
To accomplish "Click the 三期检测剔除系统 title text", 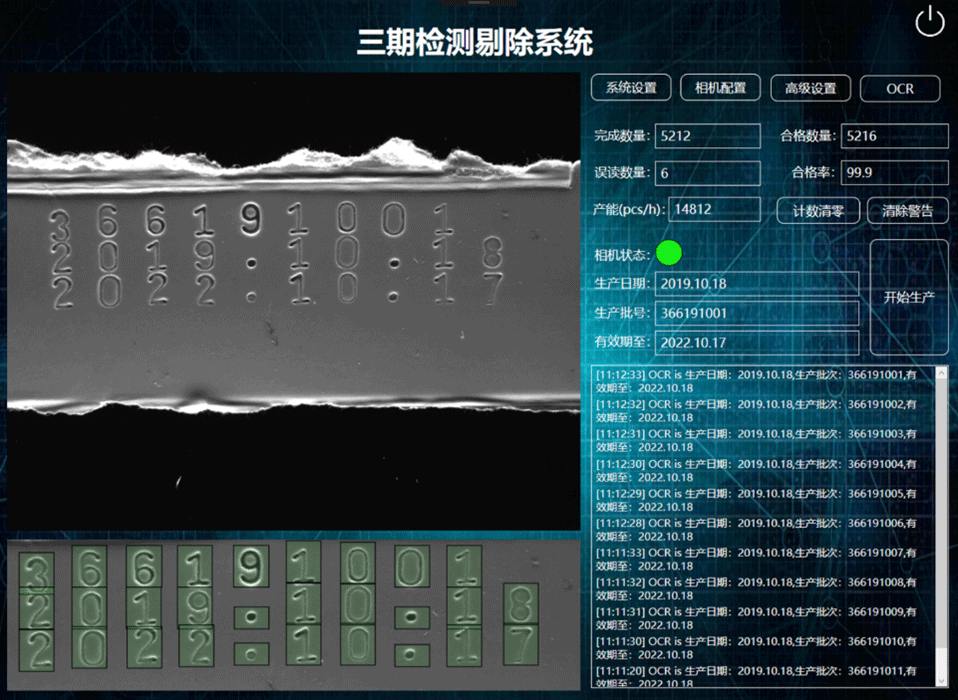I will [x=475, y=42].
